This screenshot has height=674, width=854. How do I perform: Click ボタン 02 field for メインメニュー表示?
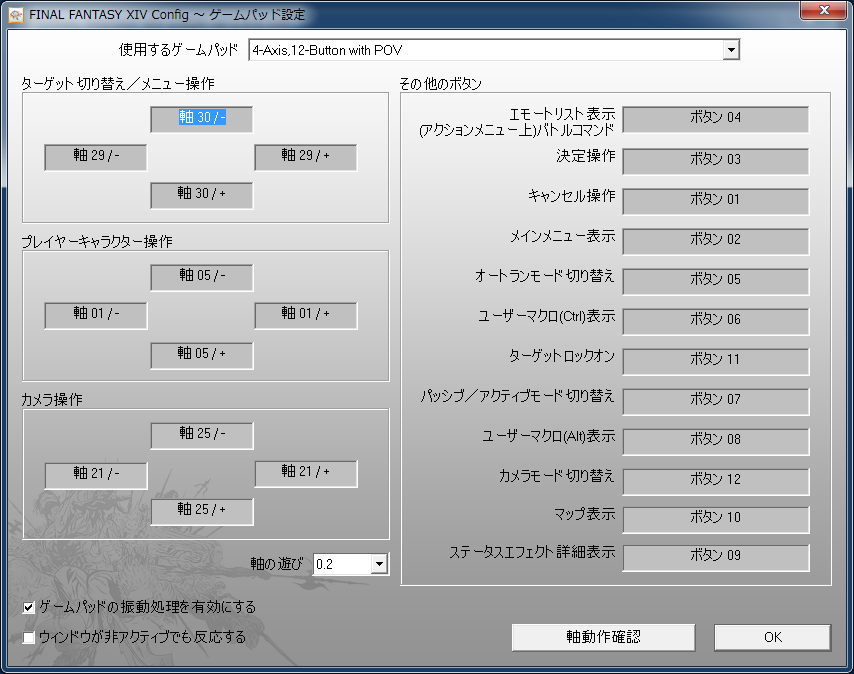pyautogui.click(x=716, y=241)
